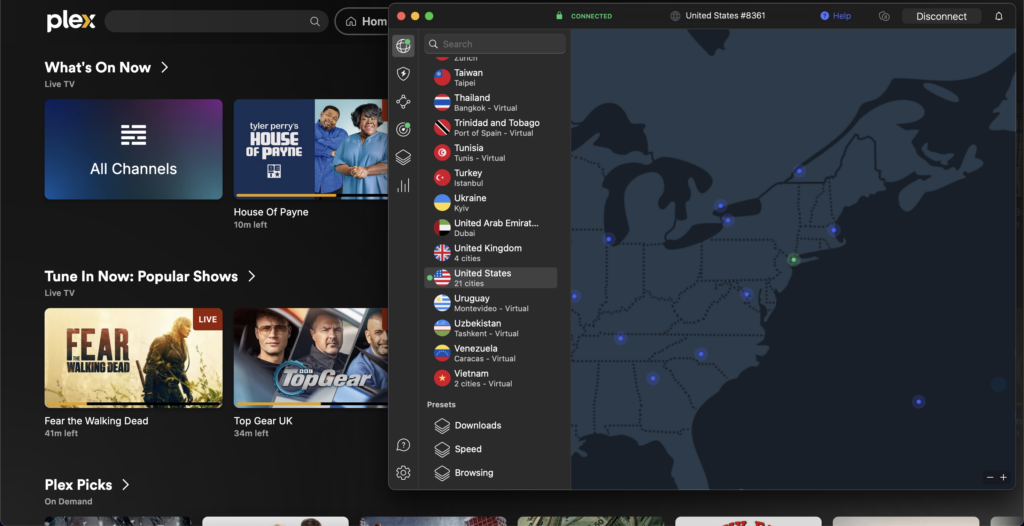Click the Top Gear UK progress bar

[x=312, y=404]
